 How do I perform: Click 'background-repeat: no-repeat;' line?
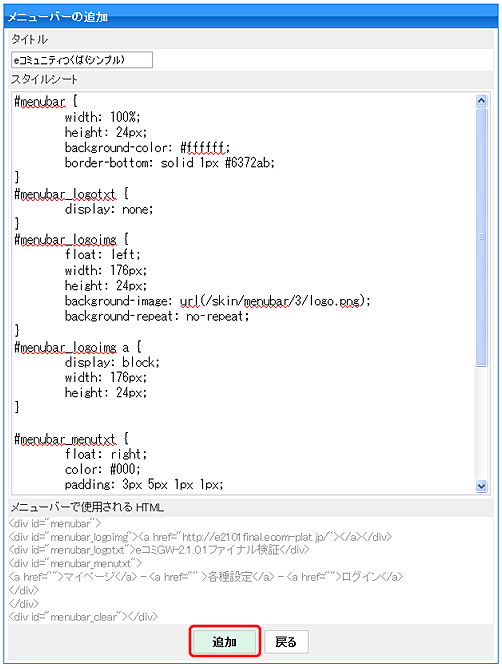pos(157,316)
